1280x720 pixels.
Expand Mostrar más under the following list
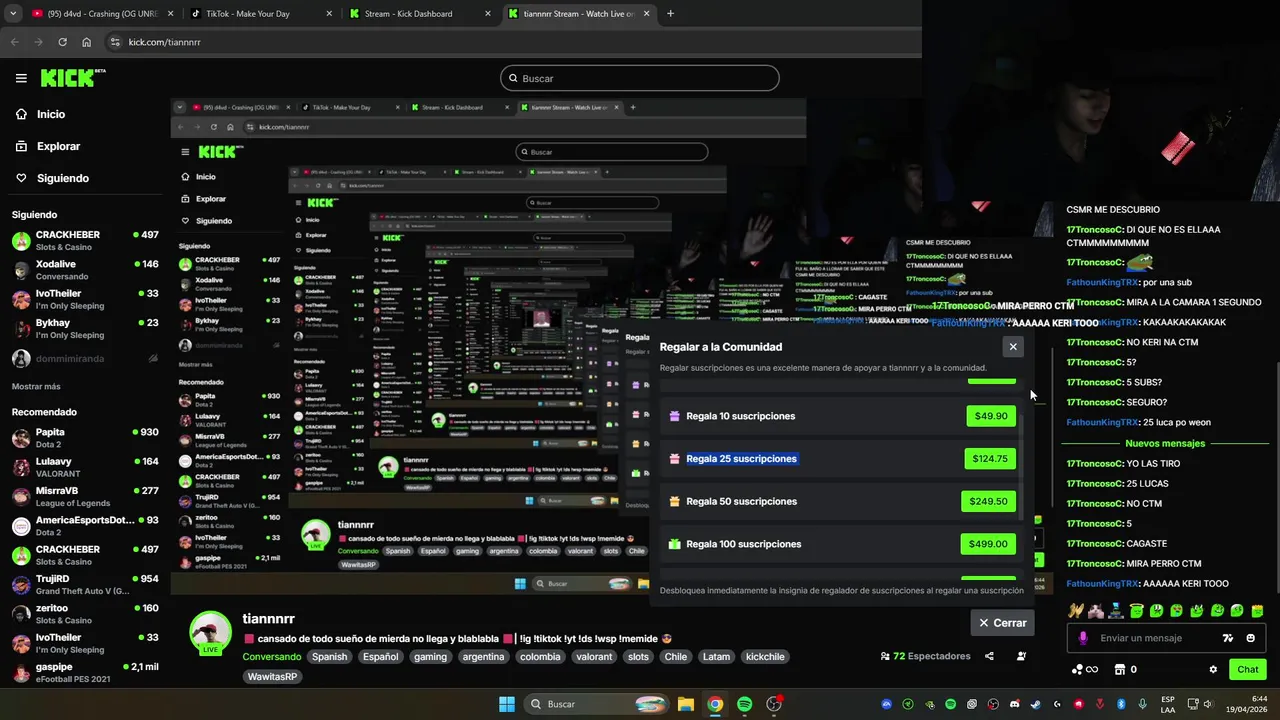coord(36,386)
